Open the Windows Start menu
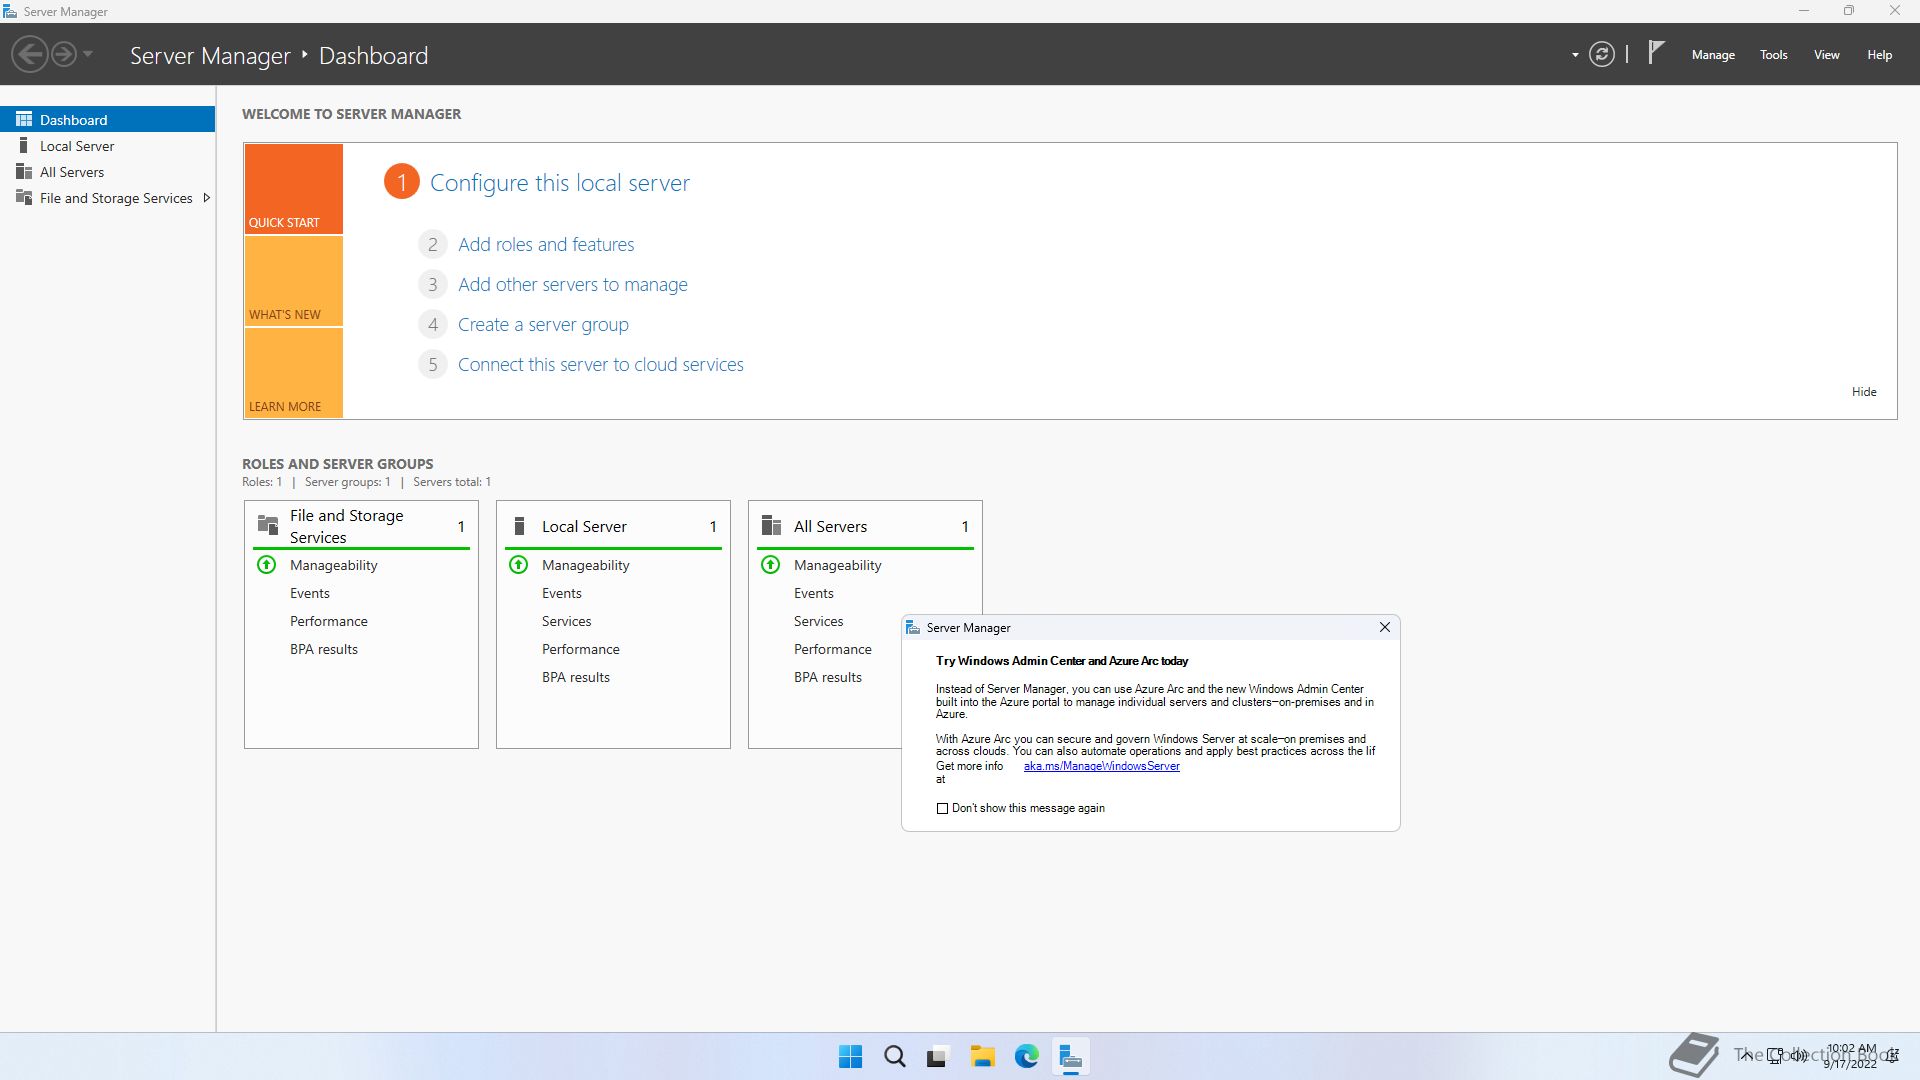Image resolution: width=1920 pixels, height=1080 pixels. [x=851, y=1056]
